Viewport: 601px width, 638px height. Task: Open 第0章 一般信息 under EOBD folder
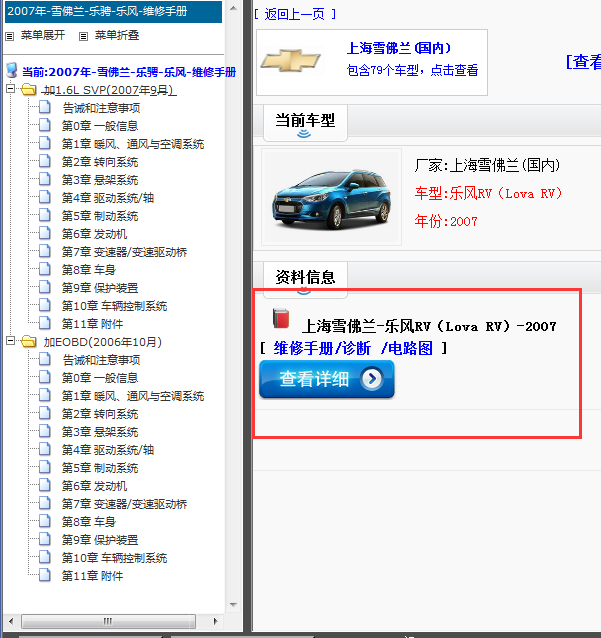point(100,378)
